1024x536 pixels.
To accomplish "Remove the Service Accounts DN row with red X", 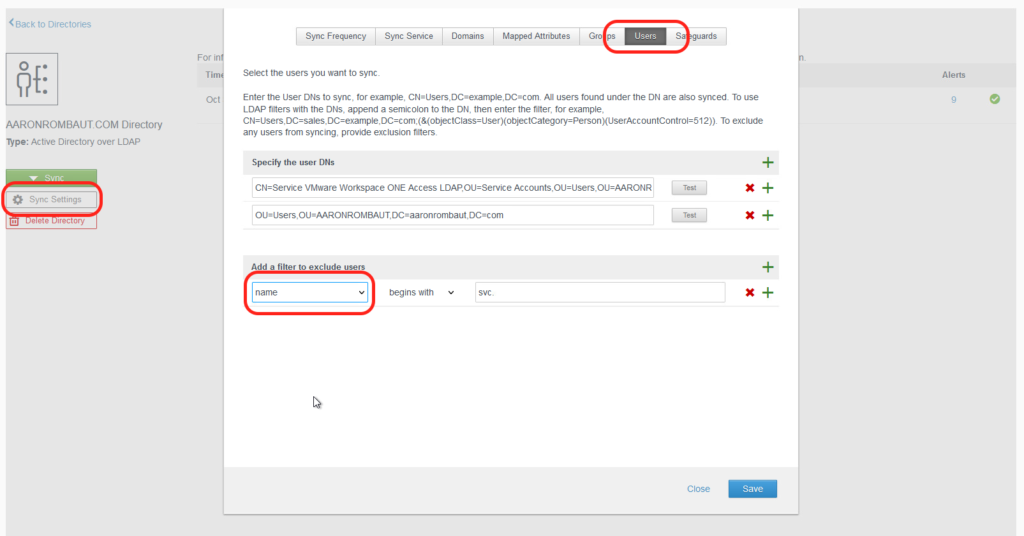I will [750, 188].
